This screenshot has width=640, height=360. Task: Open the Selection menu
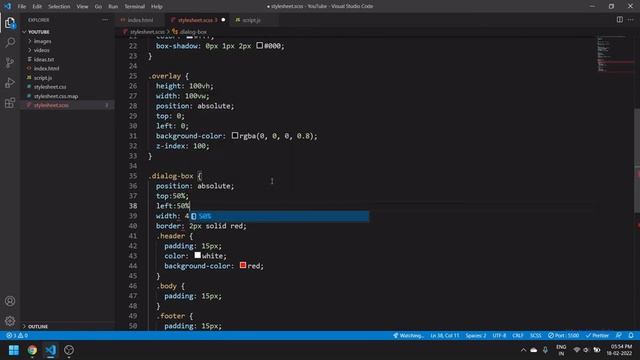pos(59,7)
